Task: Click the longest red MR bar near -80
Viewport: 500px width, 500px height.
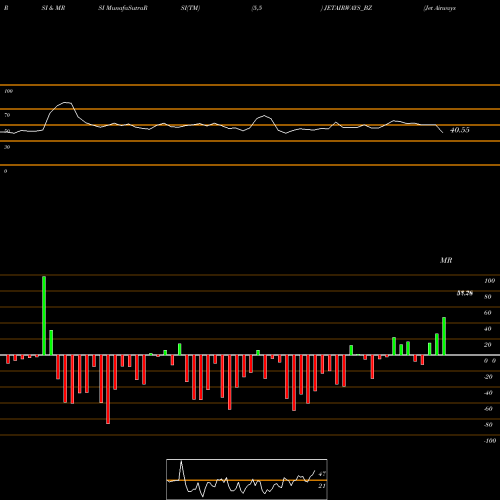Action: (x=108, y=389)
